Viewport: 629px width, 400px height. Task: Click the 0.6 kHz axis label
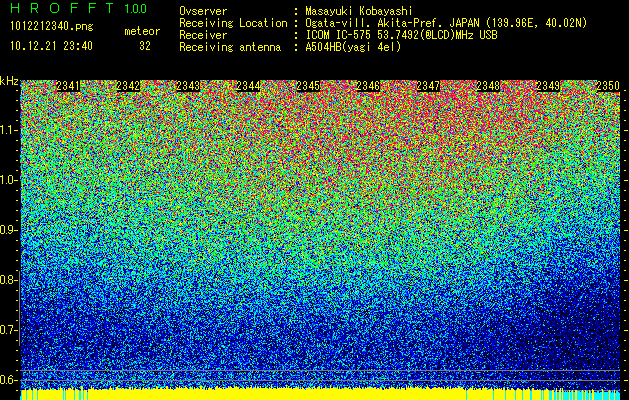[9, 380]
